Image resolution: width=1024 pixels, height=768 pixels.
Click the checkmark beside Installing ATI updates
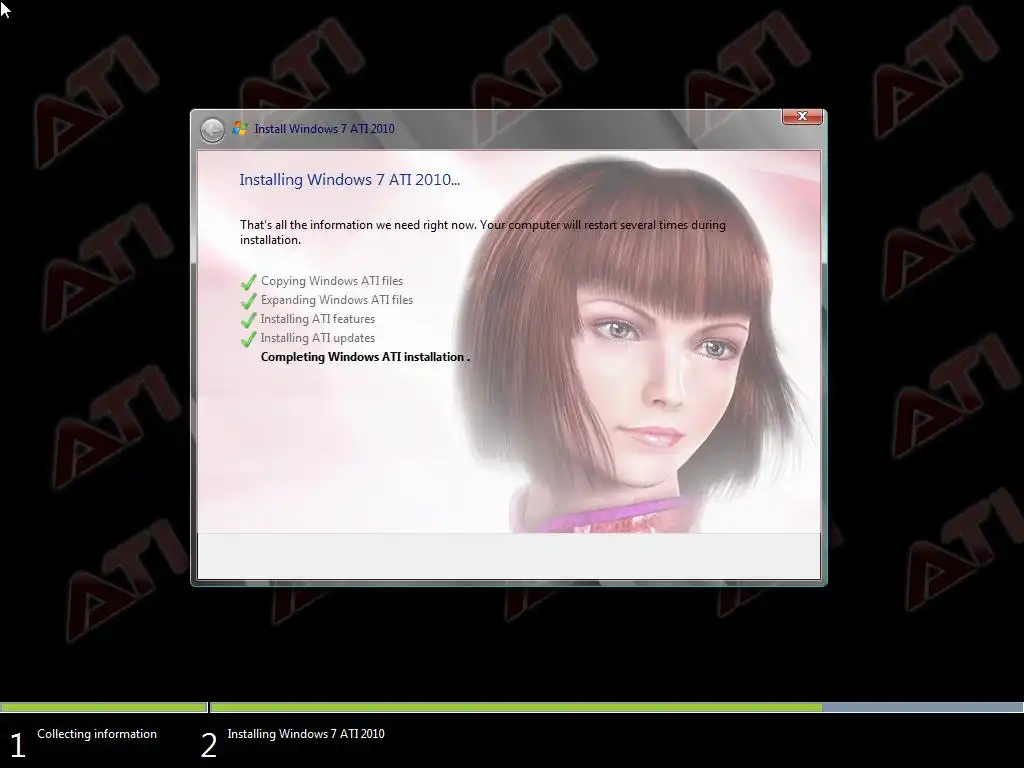coord(248,338)
